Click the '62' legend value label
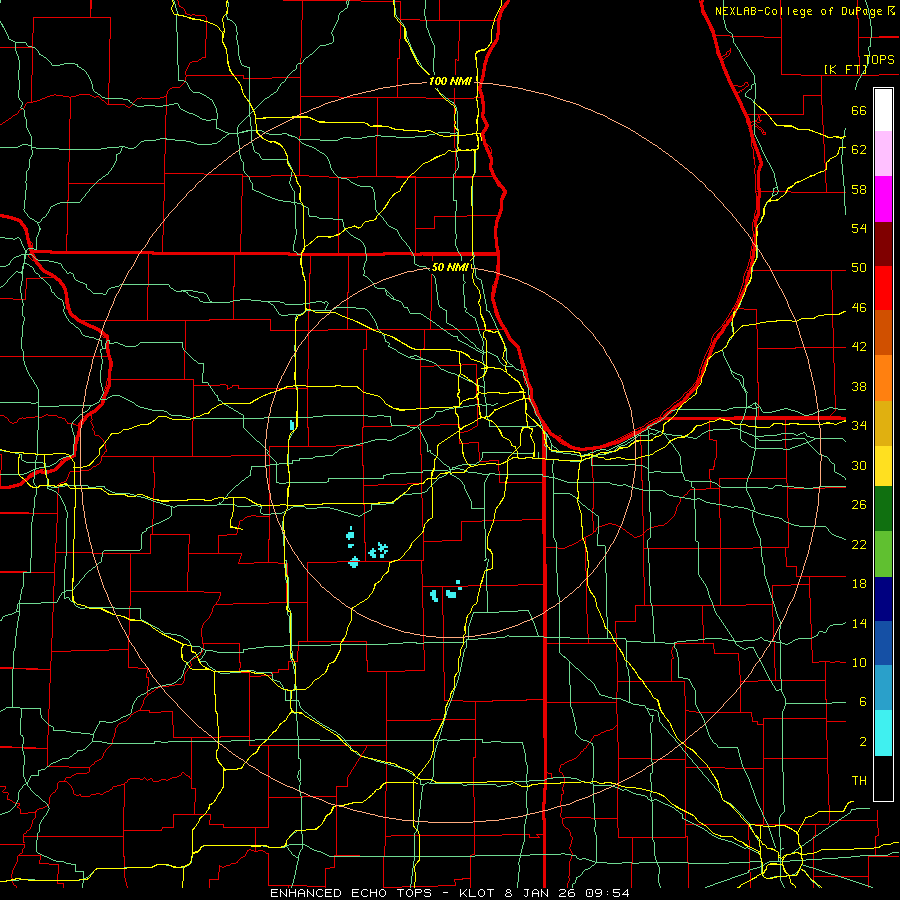The width and height of the screenshot is (900, 900). [x=859, y=149]
